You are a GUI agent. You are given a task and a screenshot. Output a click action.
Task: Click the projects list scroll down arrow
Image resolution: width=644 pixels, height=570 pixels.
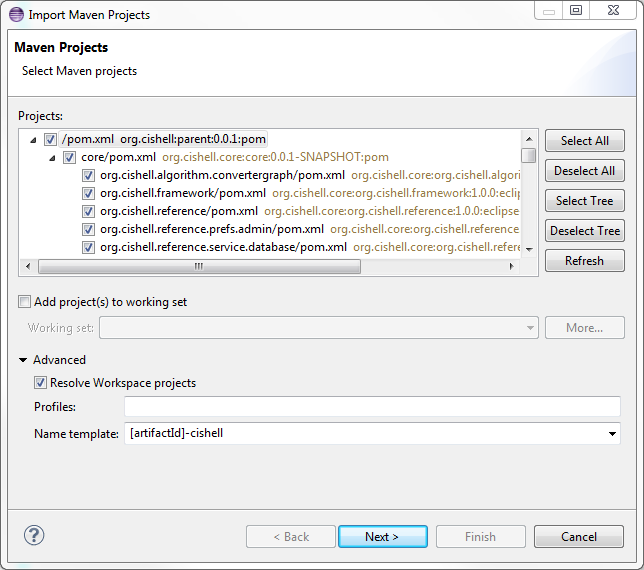[x=529, y=249]
